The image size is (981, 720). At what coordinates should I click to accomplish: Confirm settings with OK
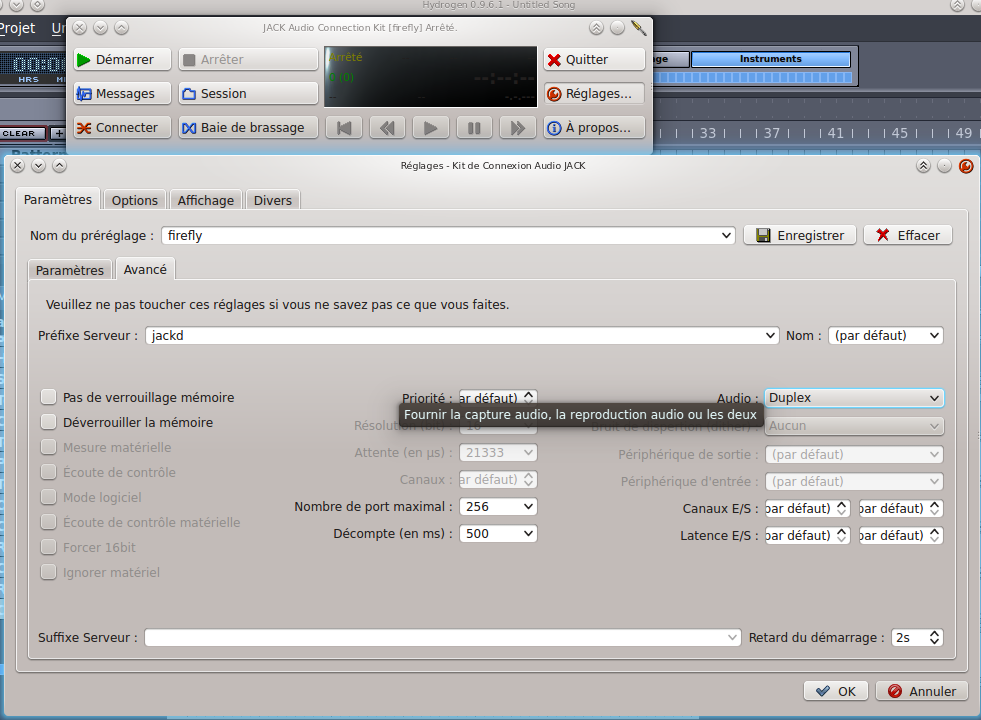point(836,691)
